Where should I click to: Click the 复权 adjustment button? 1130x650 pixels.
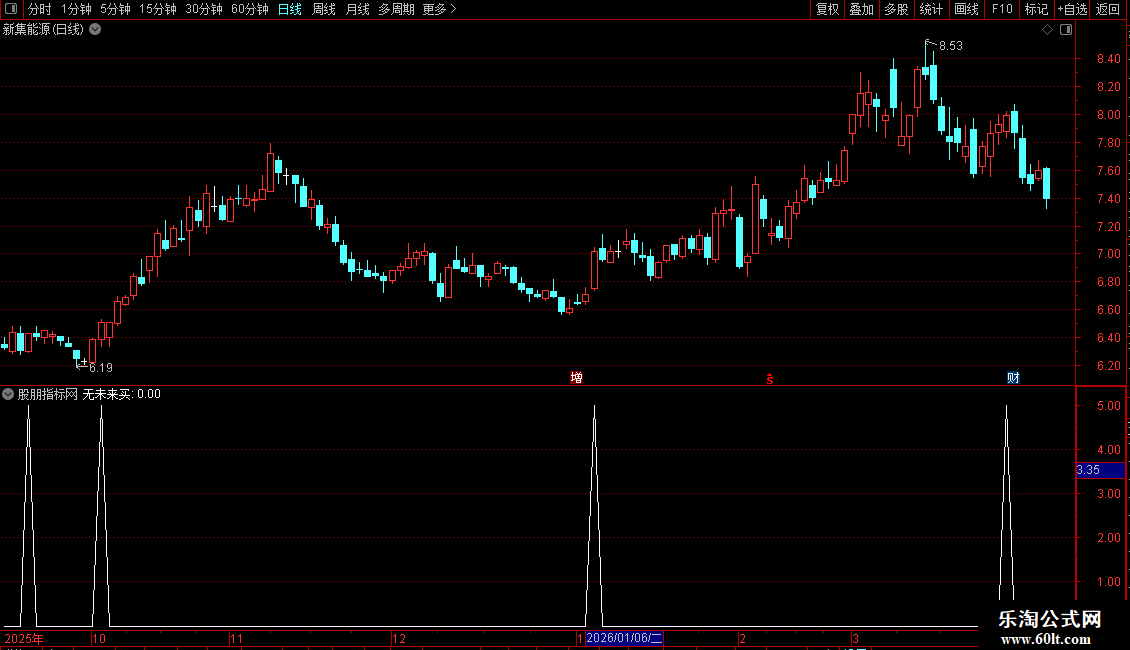[827, 9]
